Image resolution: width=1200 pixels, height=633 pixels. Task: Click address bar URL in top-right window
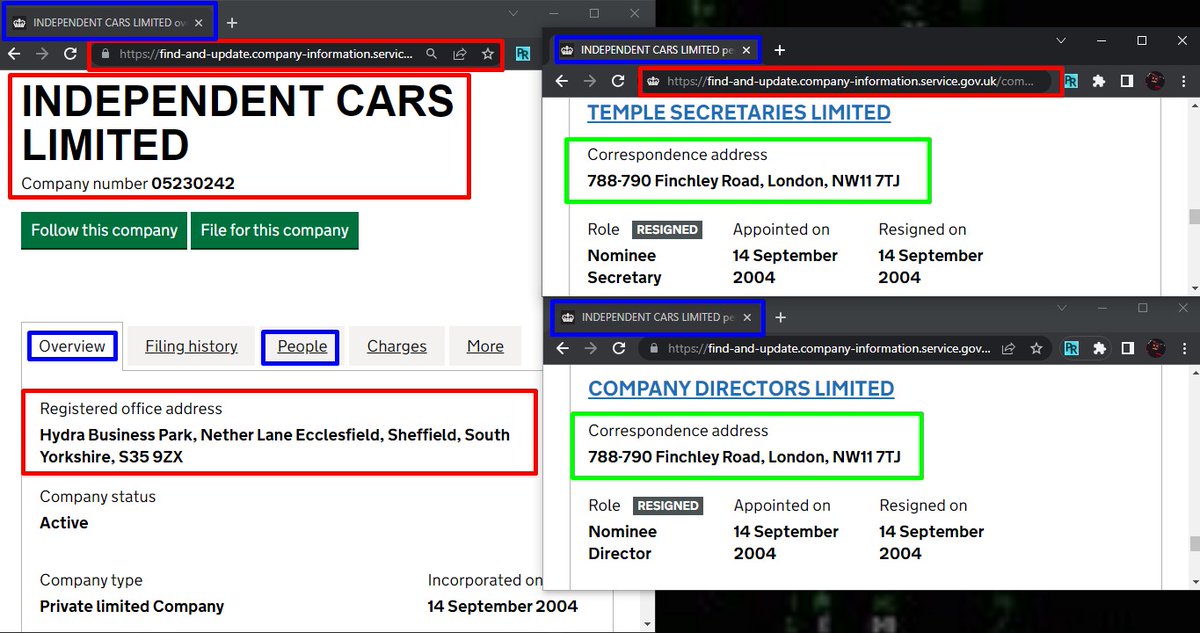pyautogui.click(x=850, y=81)
